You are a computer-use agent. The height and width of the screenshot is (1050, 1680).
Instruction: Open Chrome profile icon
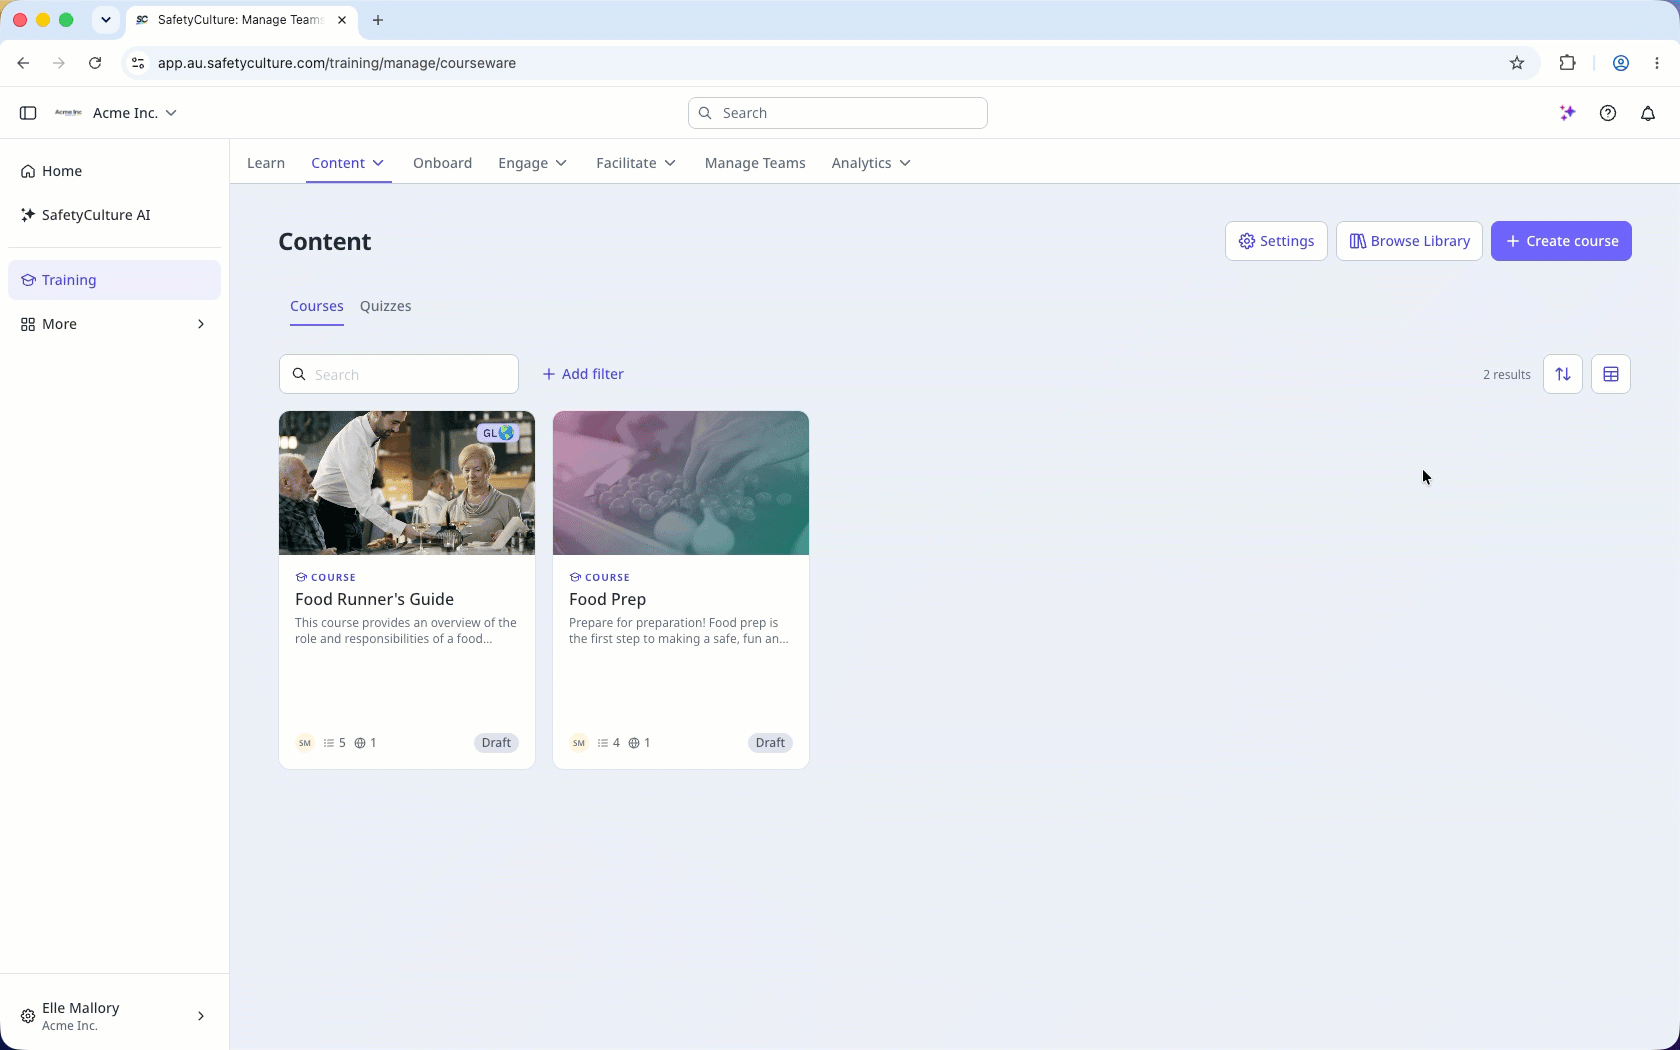1621,63
